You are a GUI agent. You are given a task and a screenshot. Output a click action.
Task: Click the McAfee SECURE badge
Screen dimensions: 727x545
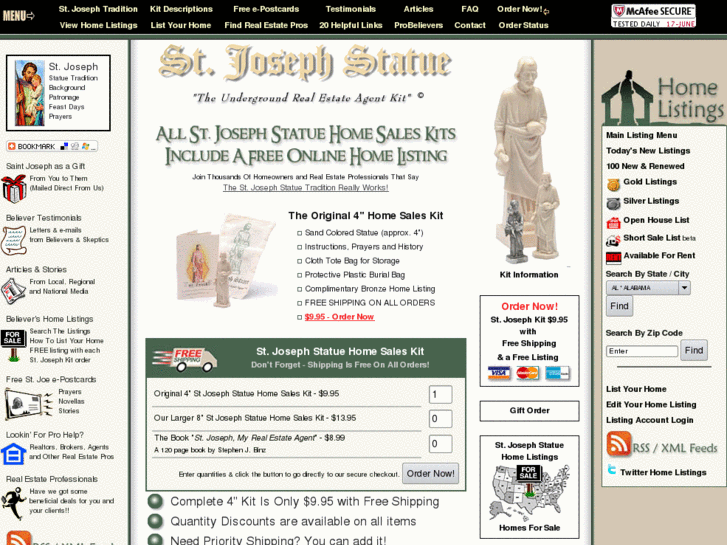[x=653, y=16]
